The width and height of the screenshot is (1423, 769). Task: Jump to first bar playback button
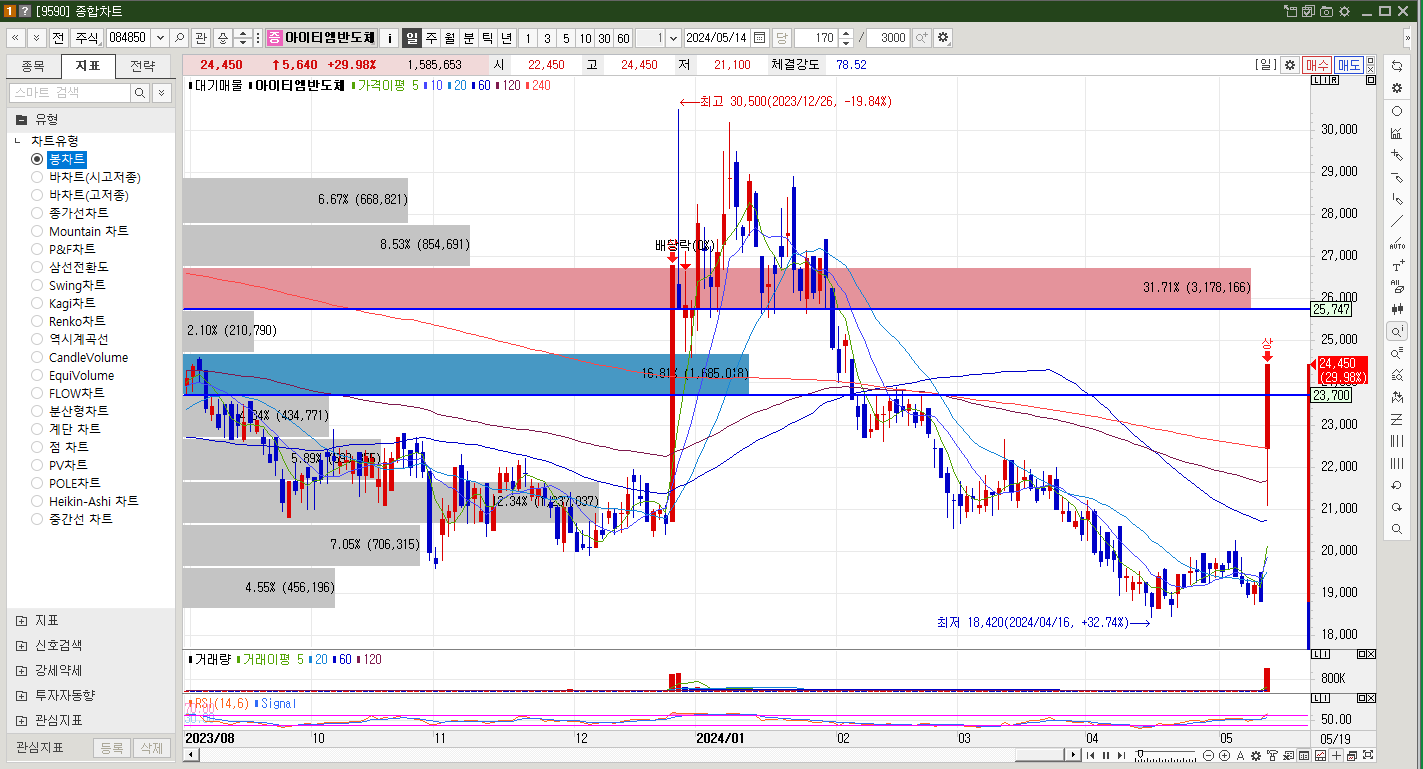[x=1090, y=755]
